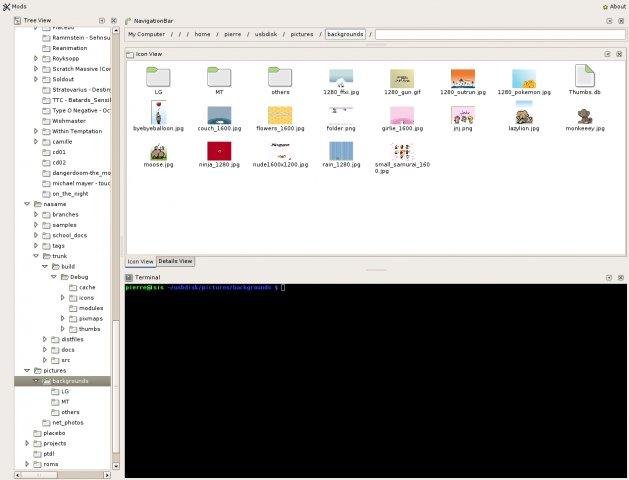The height and width of the screenshot is (480, 629).
Task: Expand the pixmaps tree folder
Action: (x=62, y=318)
